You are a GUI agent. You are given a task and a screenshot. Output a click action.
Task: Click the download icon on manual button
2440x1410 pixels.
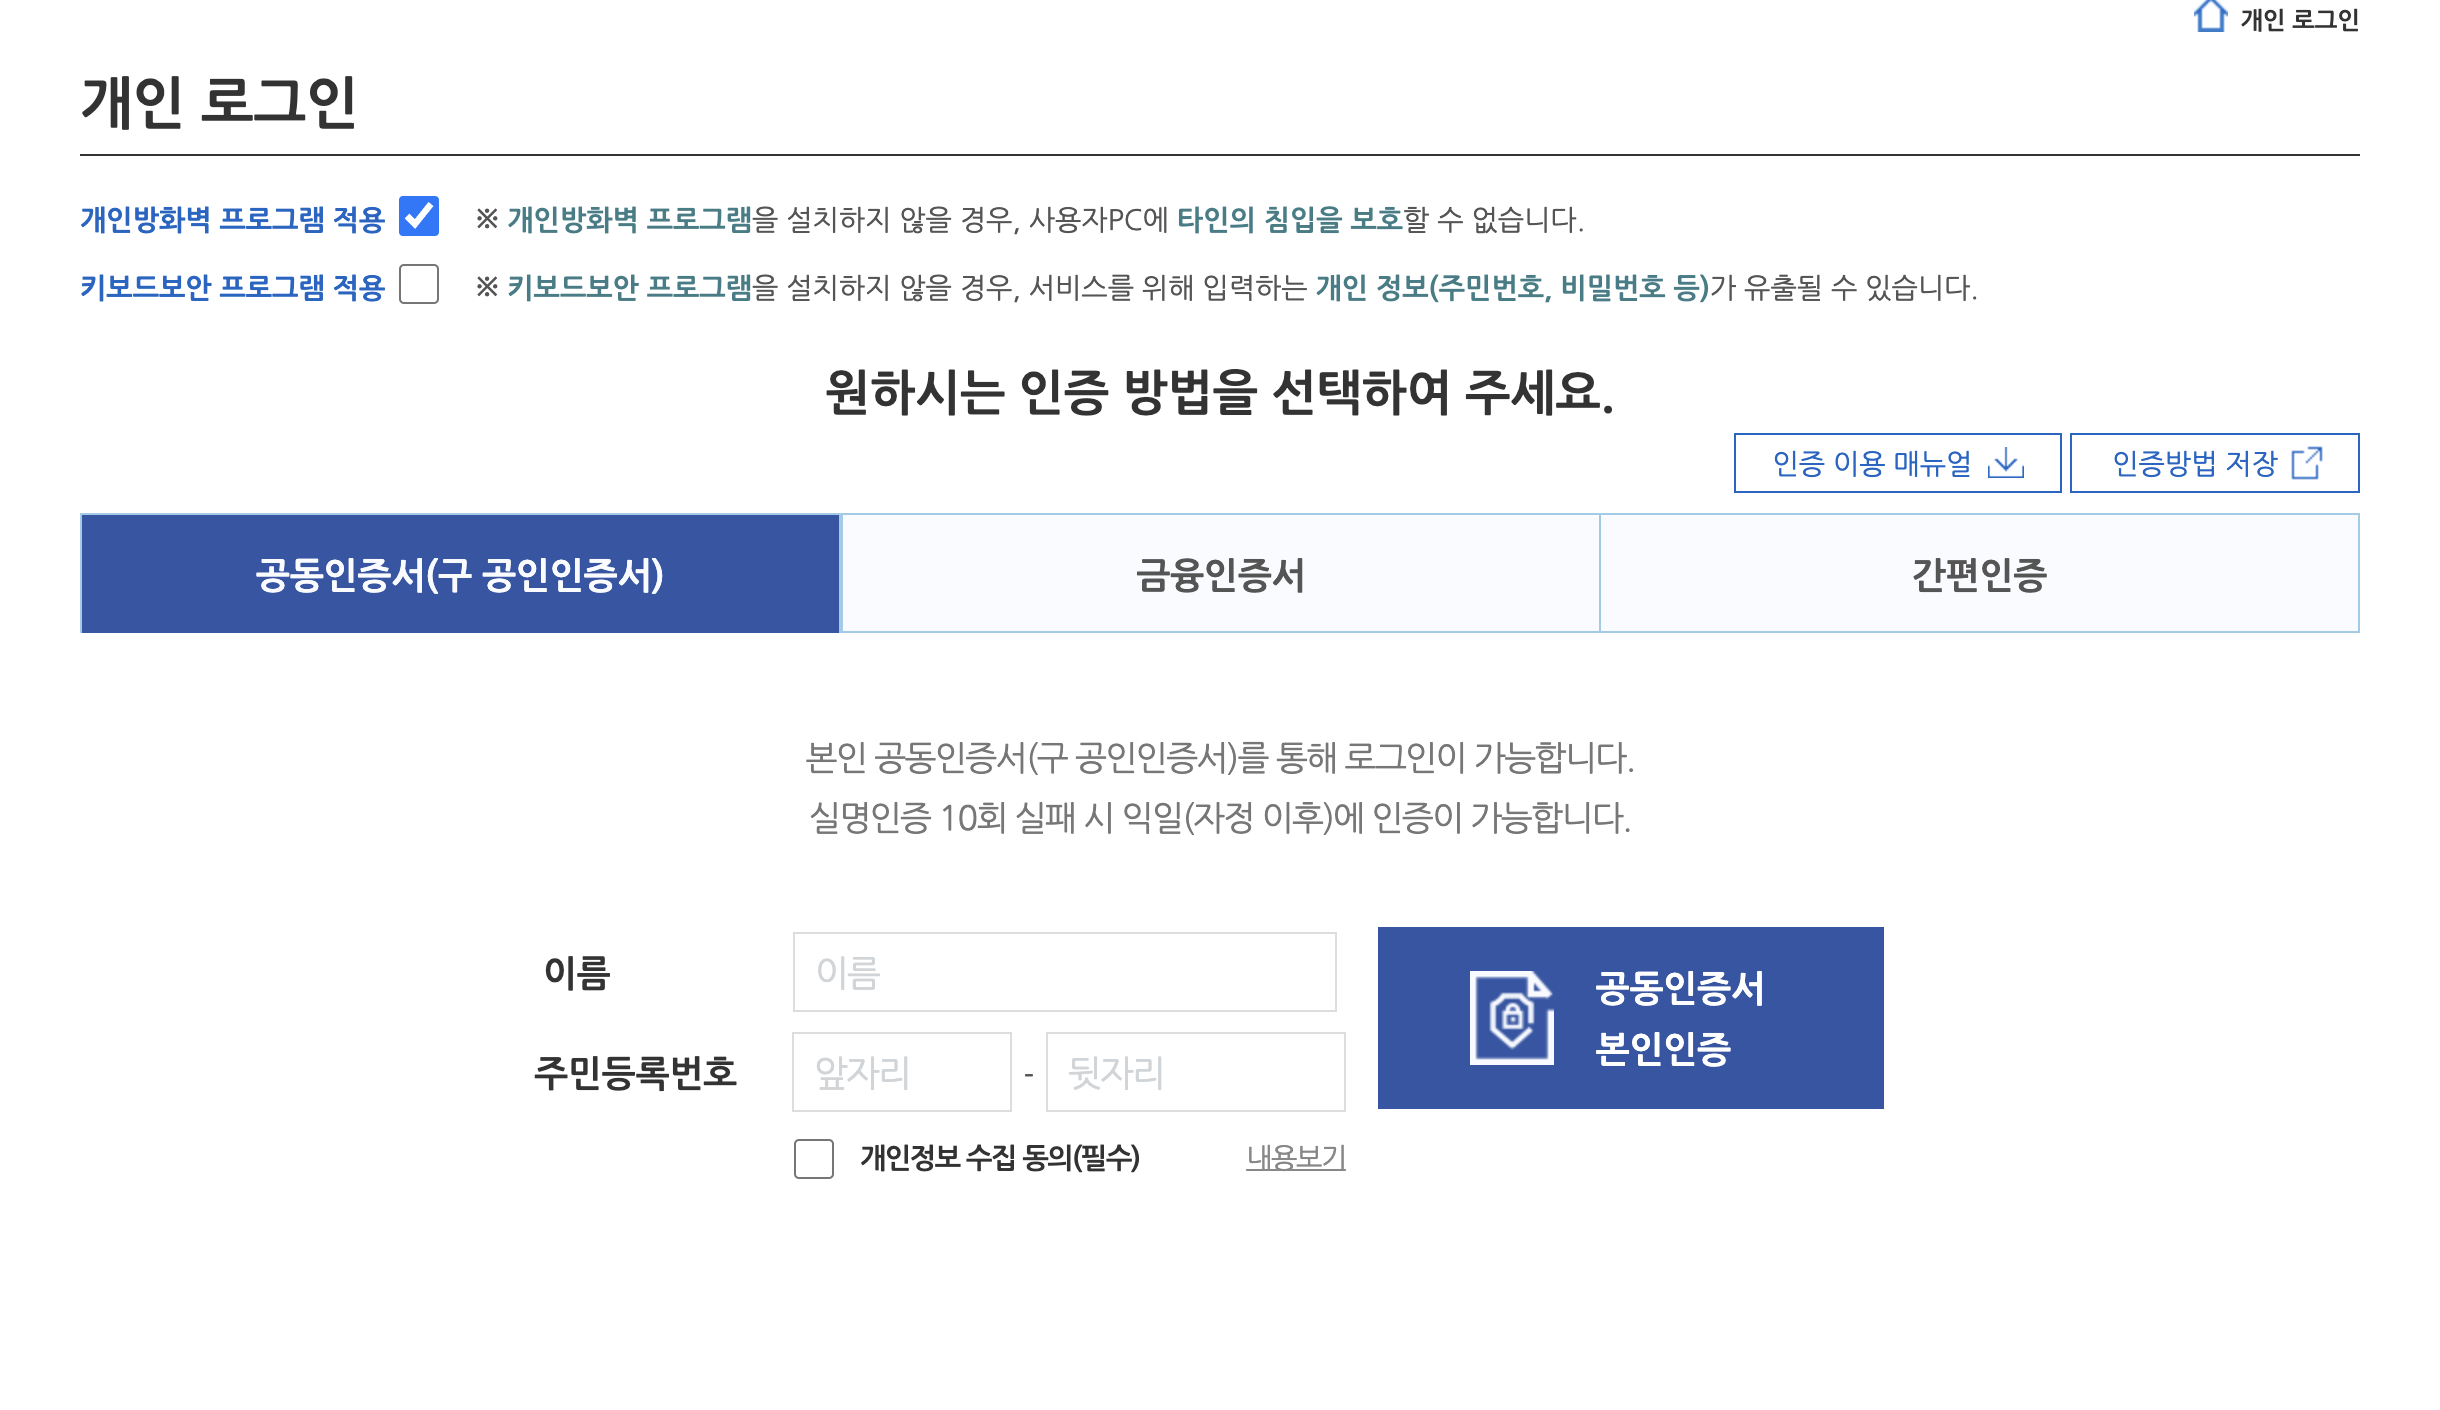pos(2005,463)
